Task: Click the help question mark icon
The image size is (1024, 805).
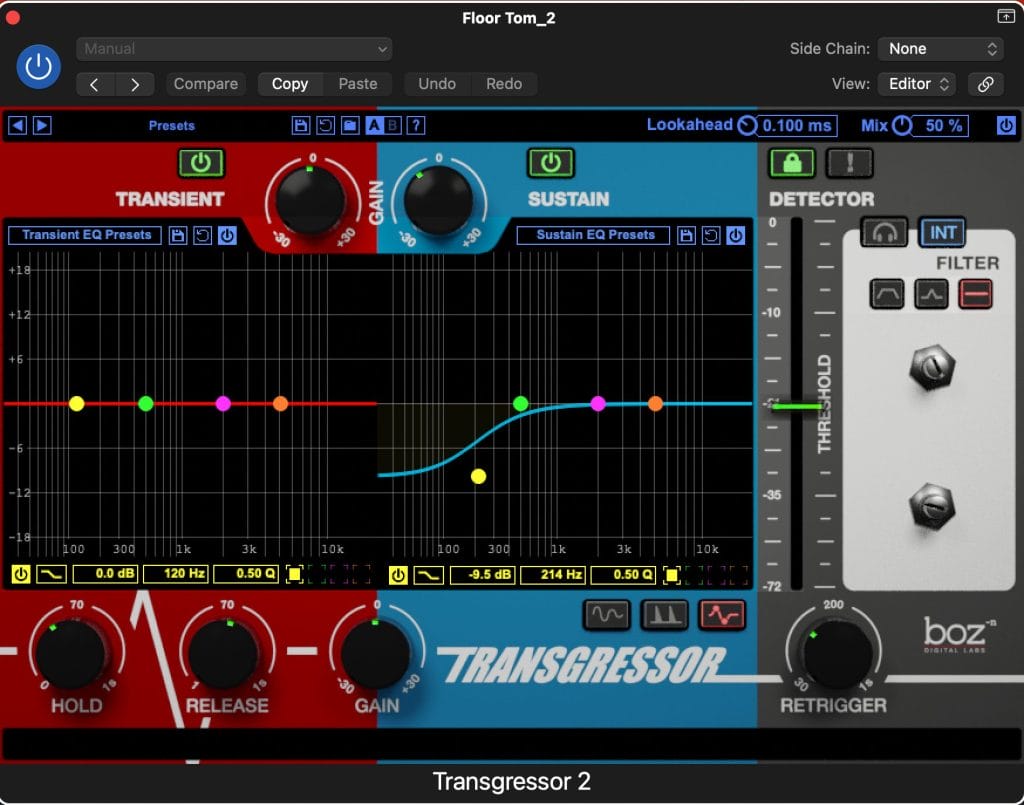Action: 417,125
